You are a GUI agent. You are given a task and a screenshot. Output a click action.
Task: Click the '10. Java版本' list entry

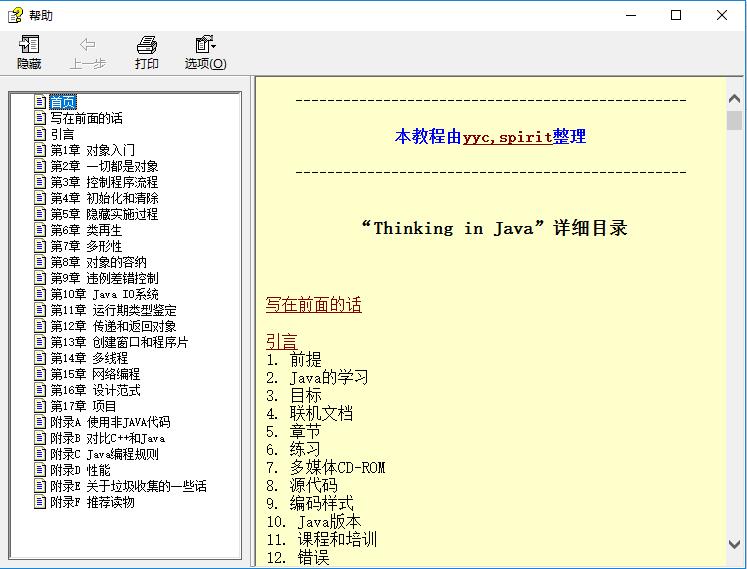tap(313, 521)
